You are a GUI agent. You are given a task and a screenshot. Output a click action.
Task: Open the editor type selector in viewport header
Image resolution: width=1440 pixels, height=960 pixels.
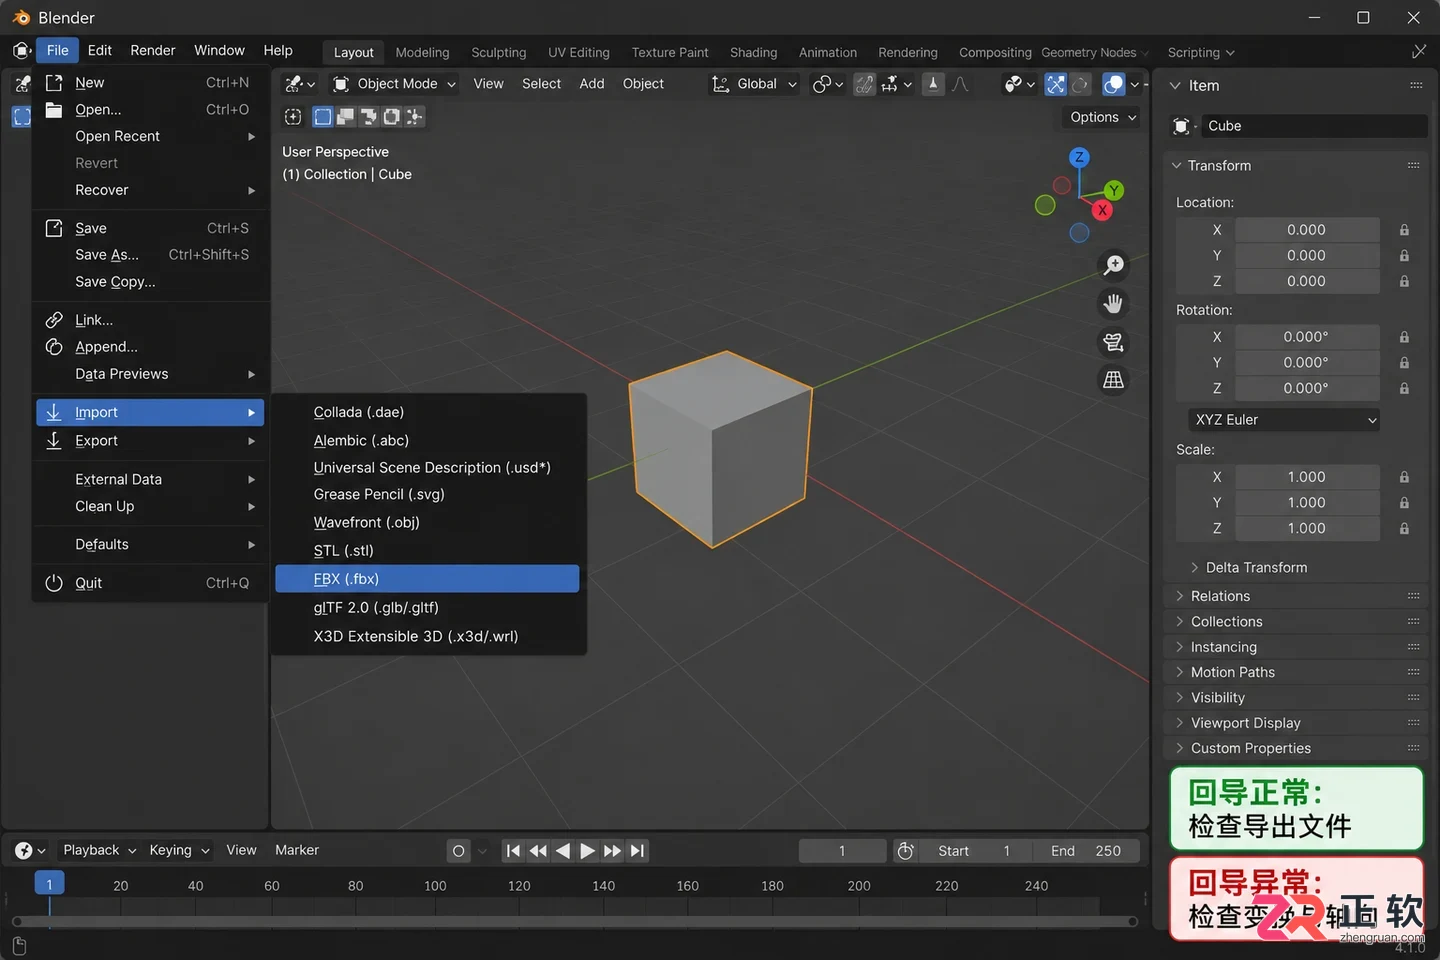299,84
